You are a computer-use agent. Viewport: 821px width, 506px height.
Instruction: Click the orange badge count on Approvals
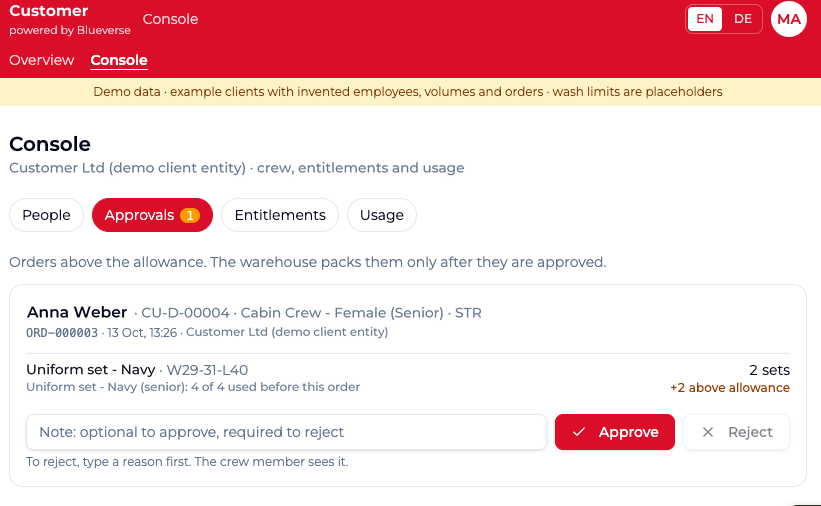pos(190,215)
